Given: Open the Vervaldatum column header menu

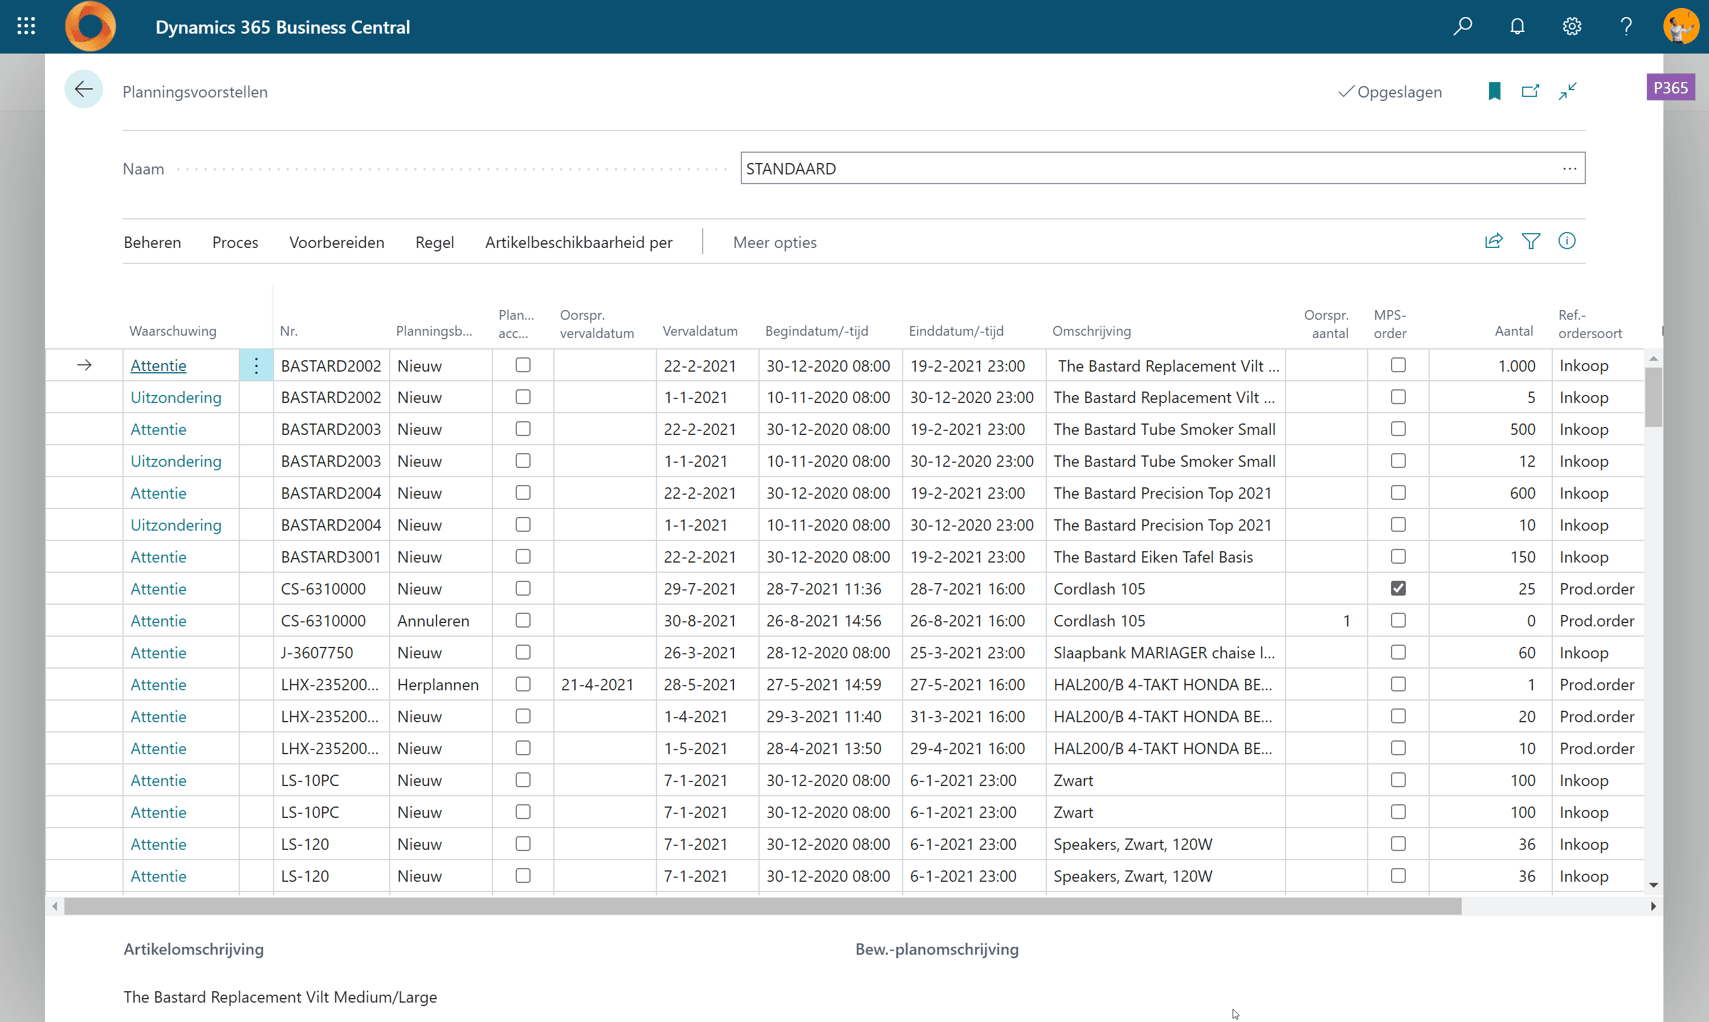Looking at the screenshot, I should 700,331.
